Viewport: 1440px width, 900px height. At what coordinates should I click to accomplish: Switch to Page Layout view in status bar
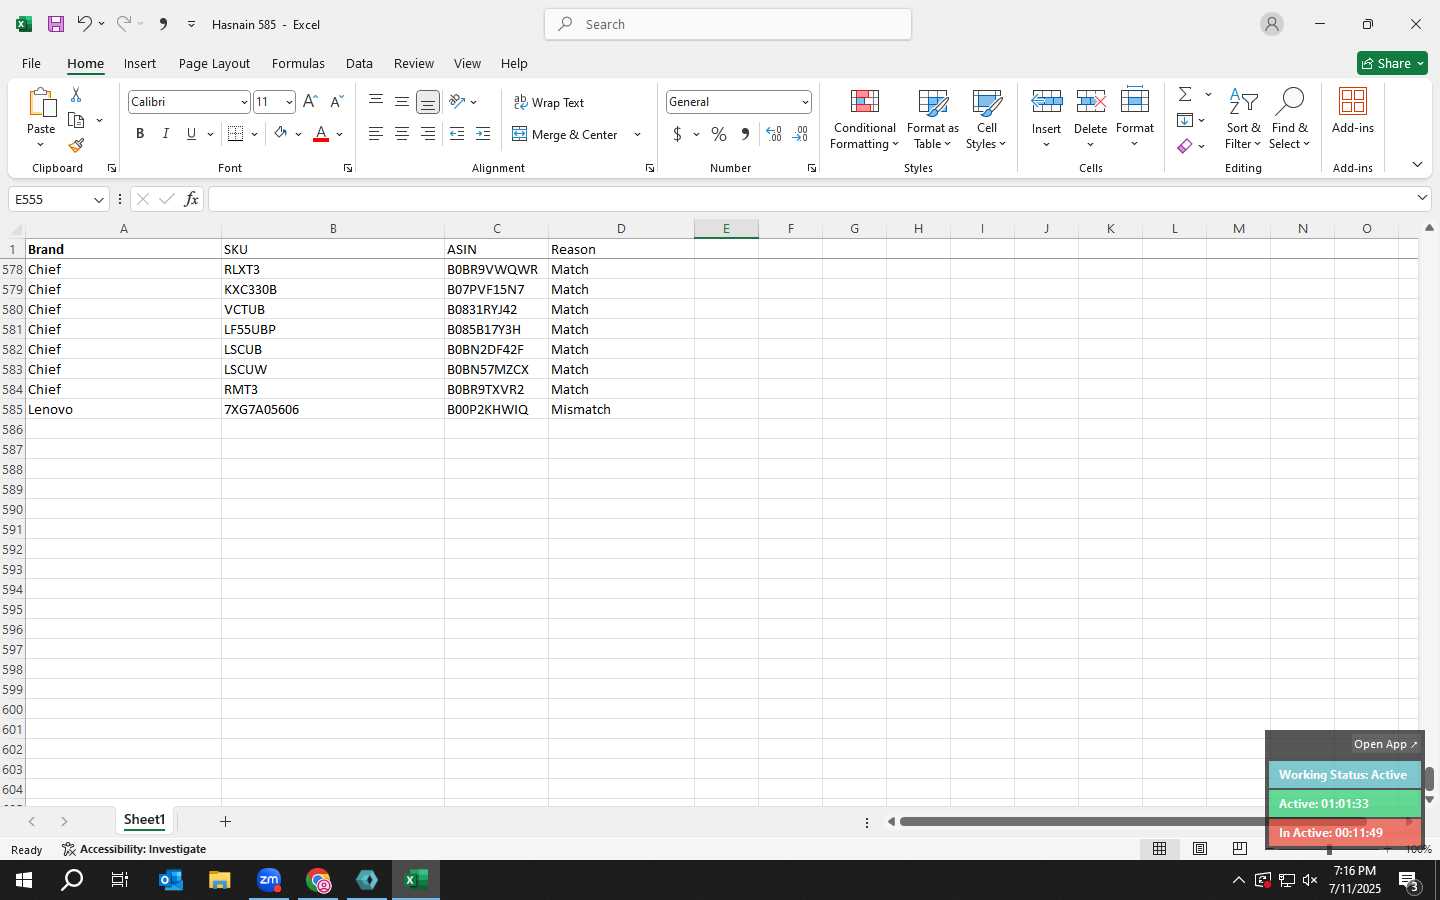[x=1200, y=849]
